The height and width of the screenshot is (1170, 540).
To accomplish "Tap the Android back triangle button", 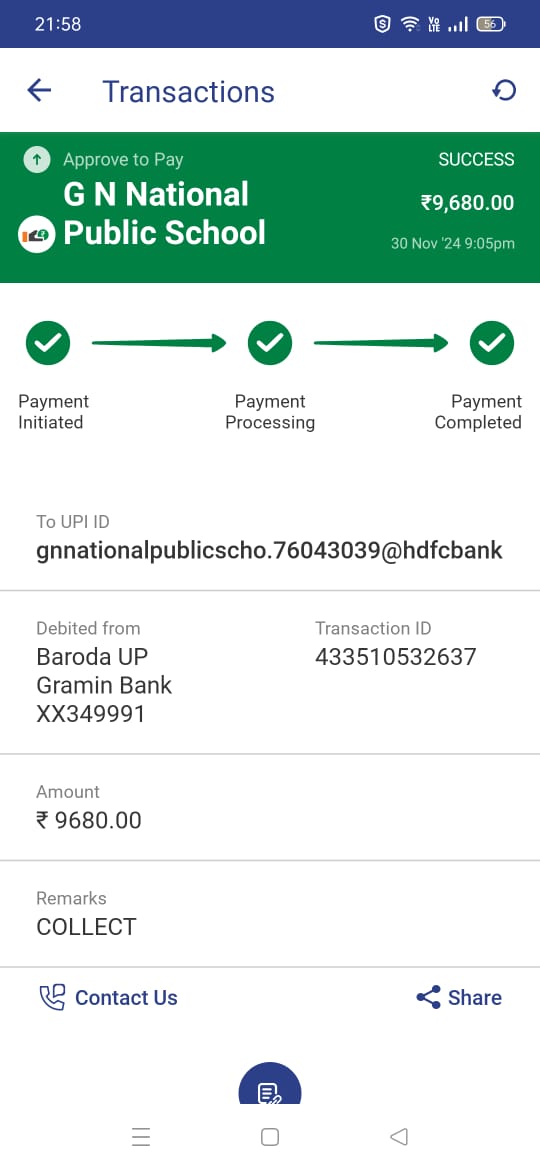I will click(x=399, y=1136).
